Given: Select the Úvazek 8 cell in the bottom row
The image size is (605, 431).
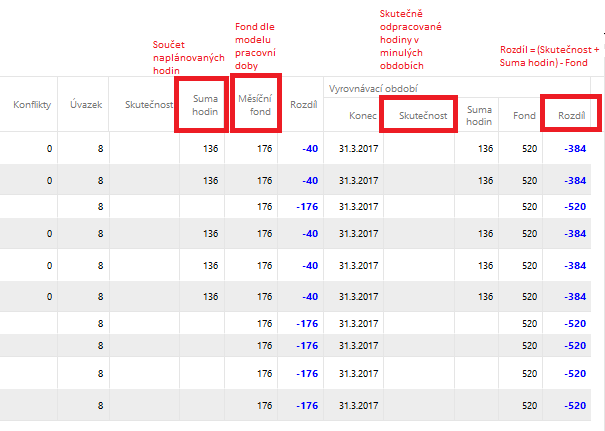Looking at the screenshot, I should [x=100, y=406].
